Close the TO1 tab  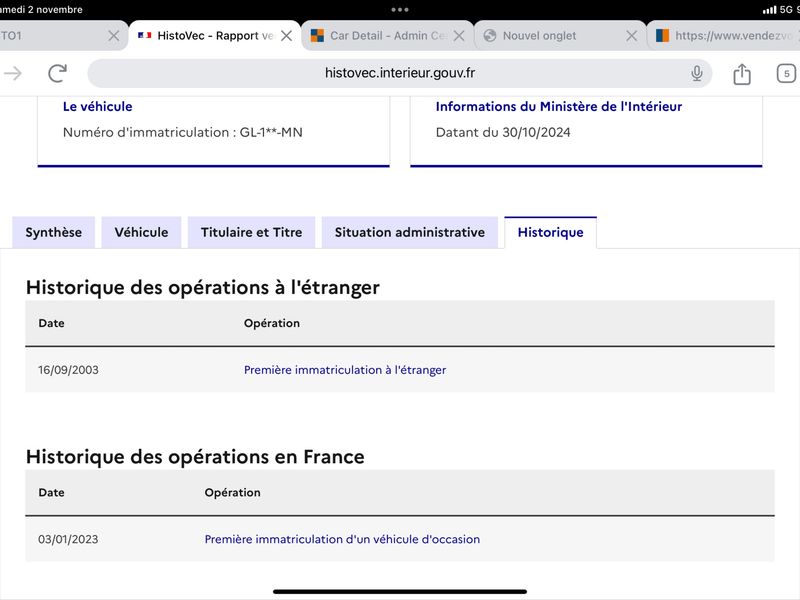(x=114, y=36)
